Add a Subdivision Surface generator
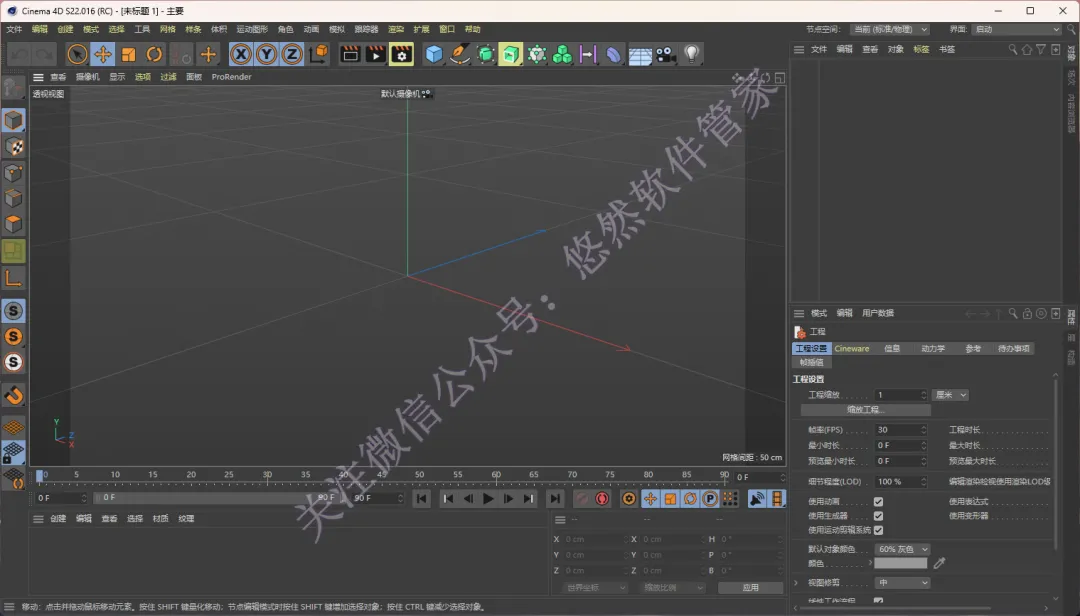 pos(486,54)
